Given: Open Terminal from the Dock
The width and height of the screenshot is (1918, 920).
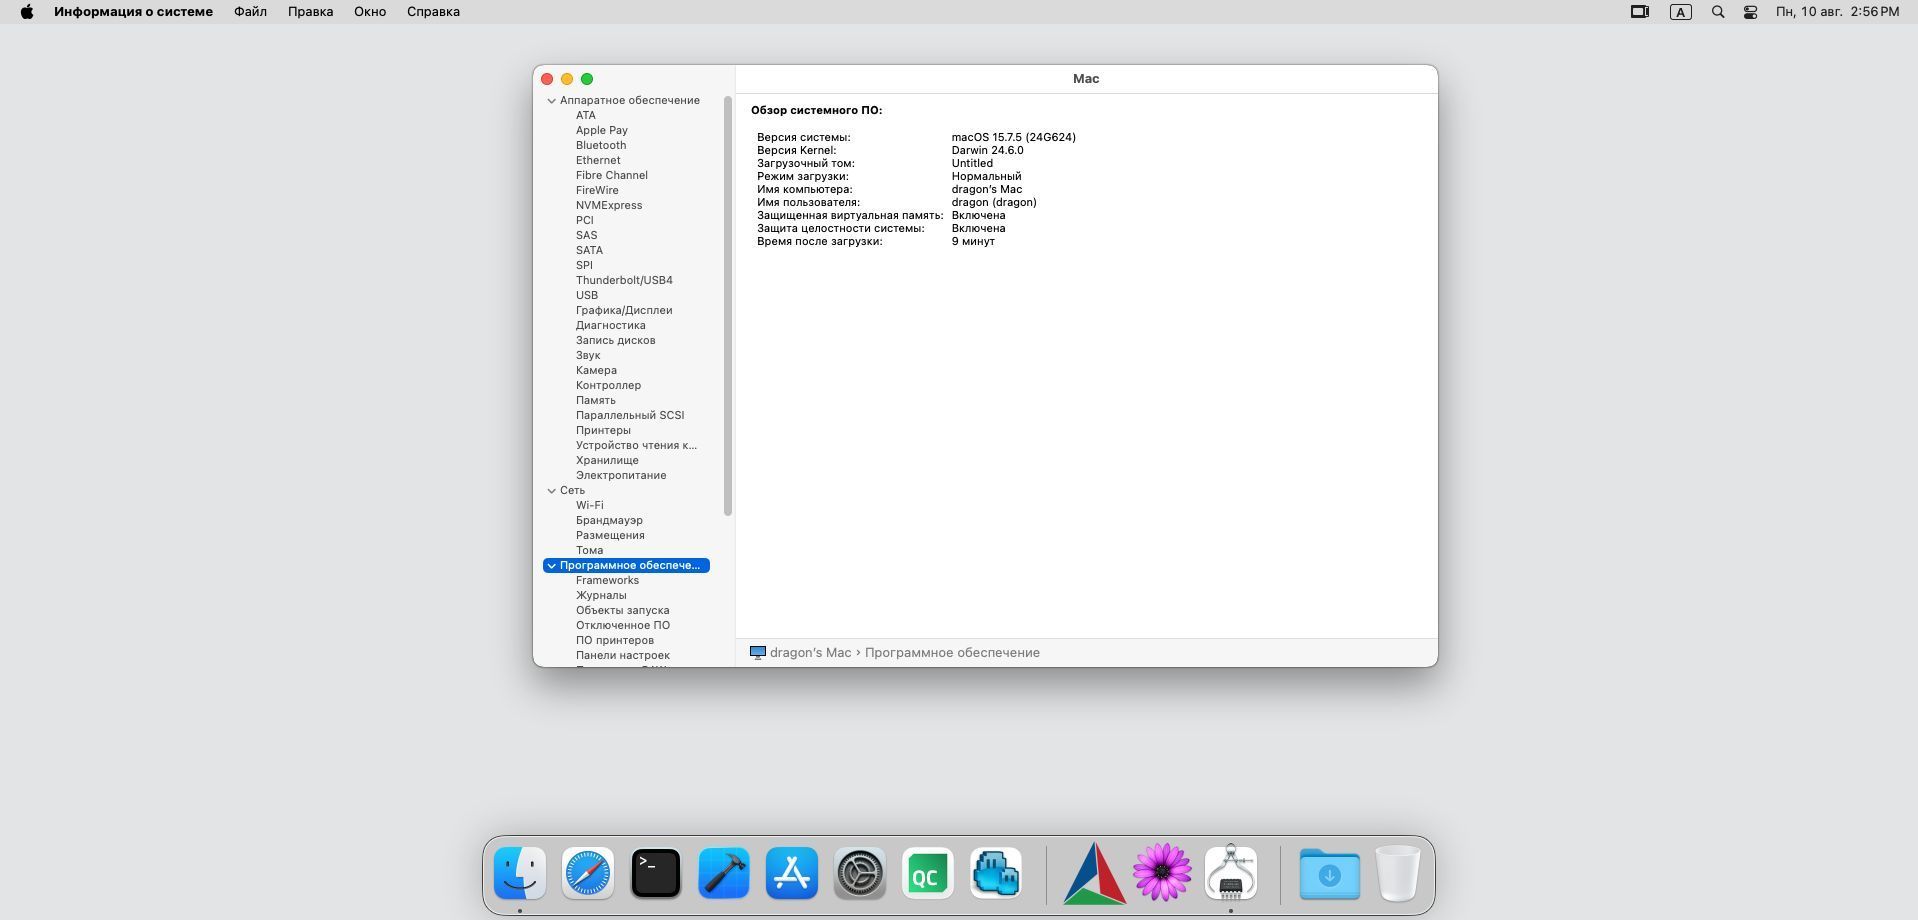Looking at the screenshot, I should coord(656,873).
